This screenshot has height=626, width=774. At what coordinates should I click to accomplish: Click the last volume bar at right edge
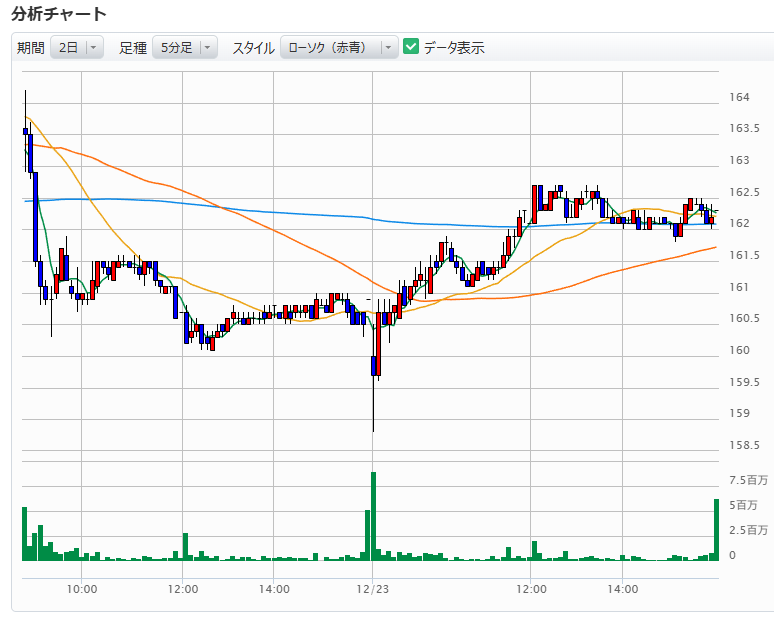tap(716, 529)
